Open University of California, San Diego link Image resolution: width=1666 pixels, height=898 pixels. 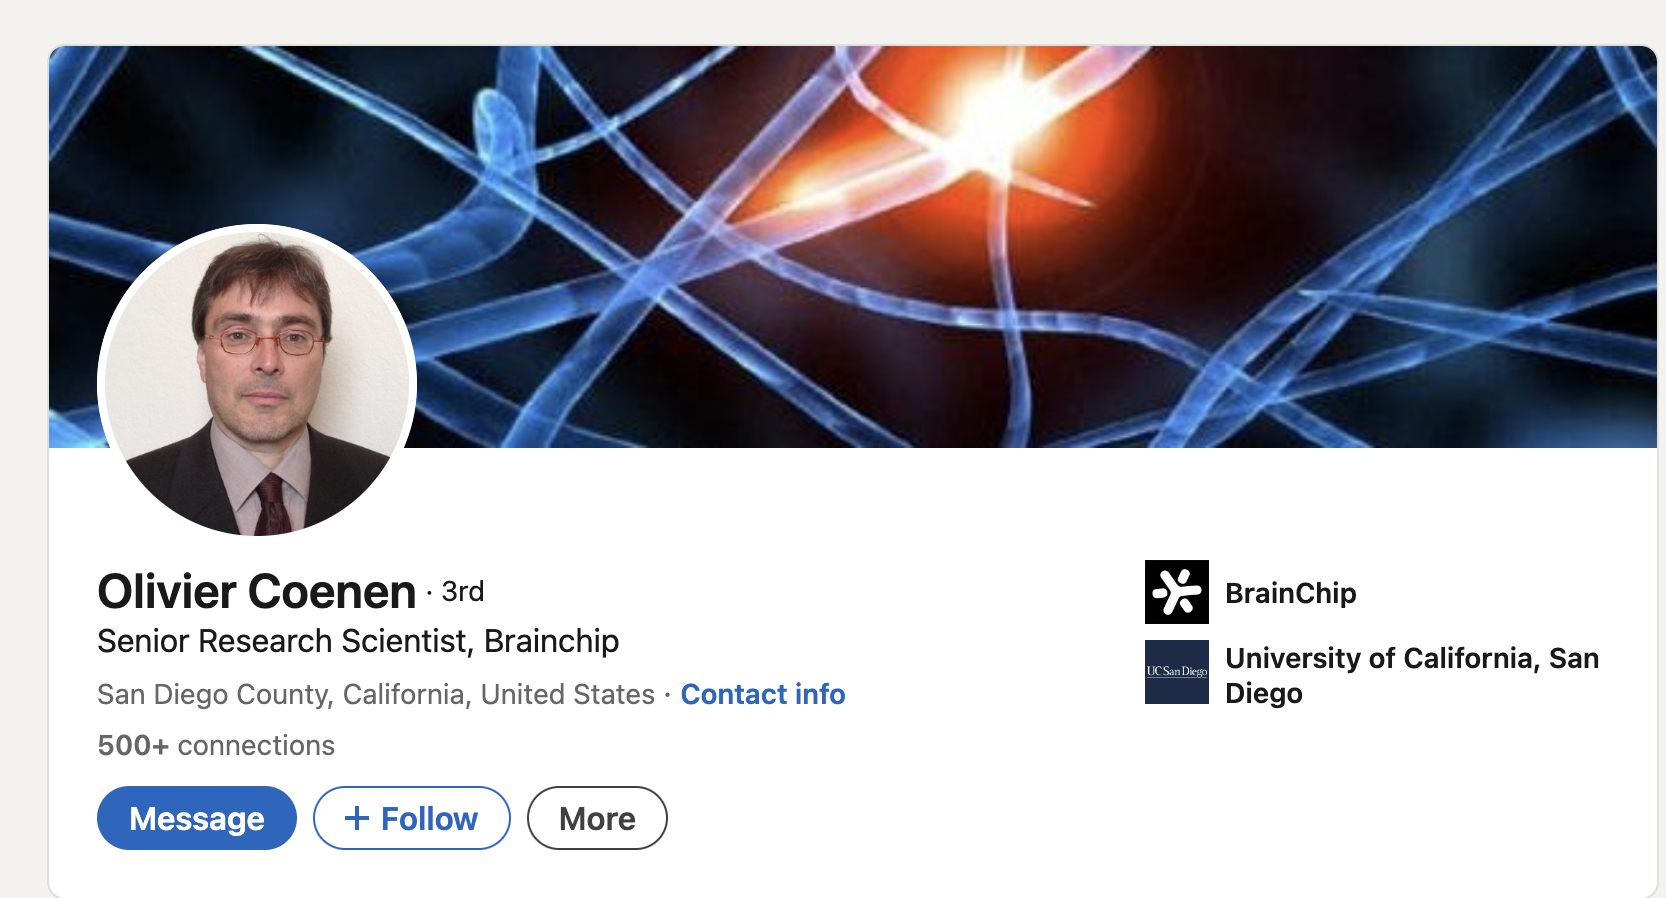point(1411,658)
